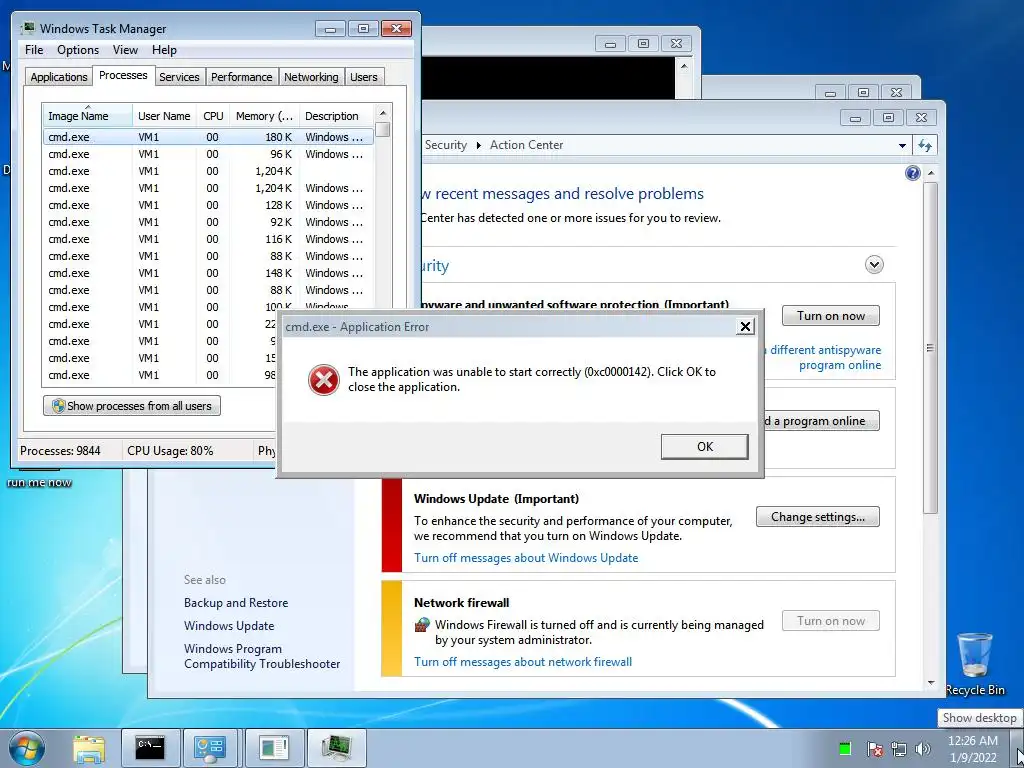Expand the breadcrumb arrow before Action Center
The height and width of the screenshot is (768, 1024).
tap(478, 146)
